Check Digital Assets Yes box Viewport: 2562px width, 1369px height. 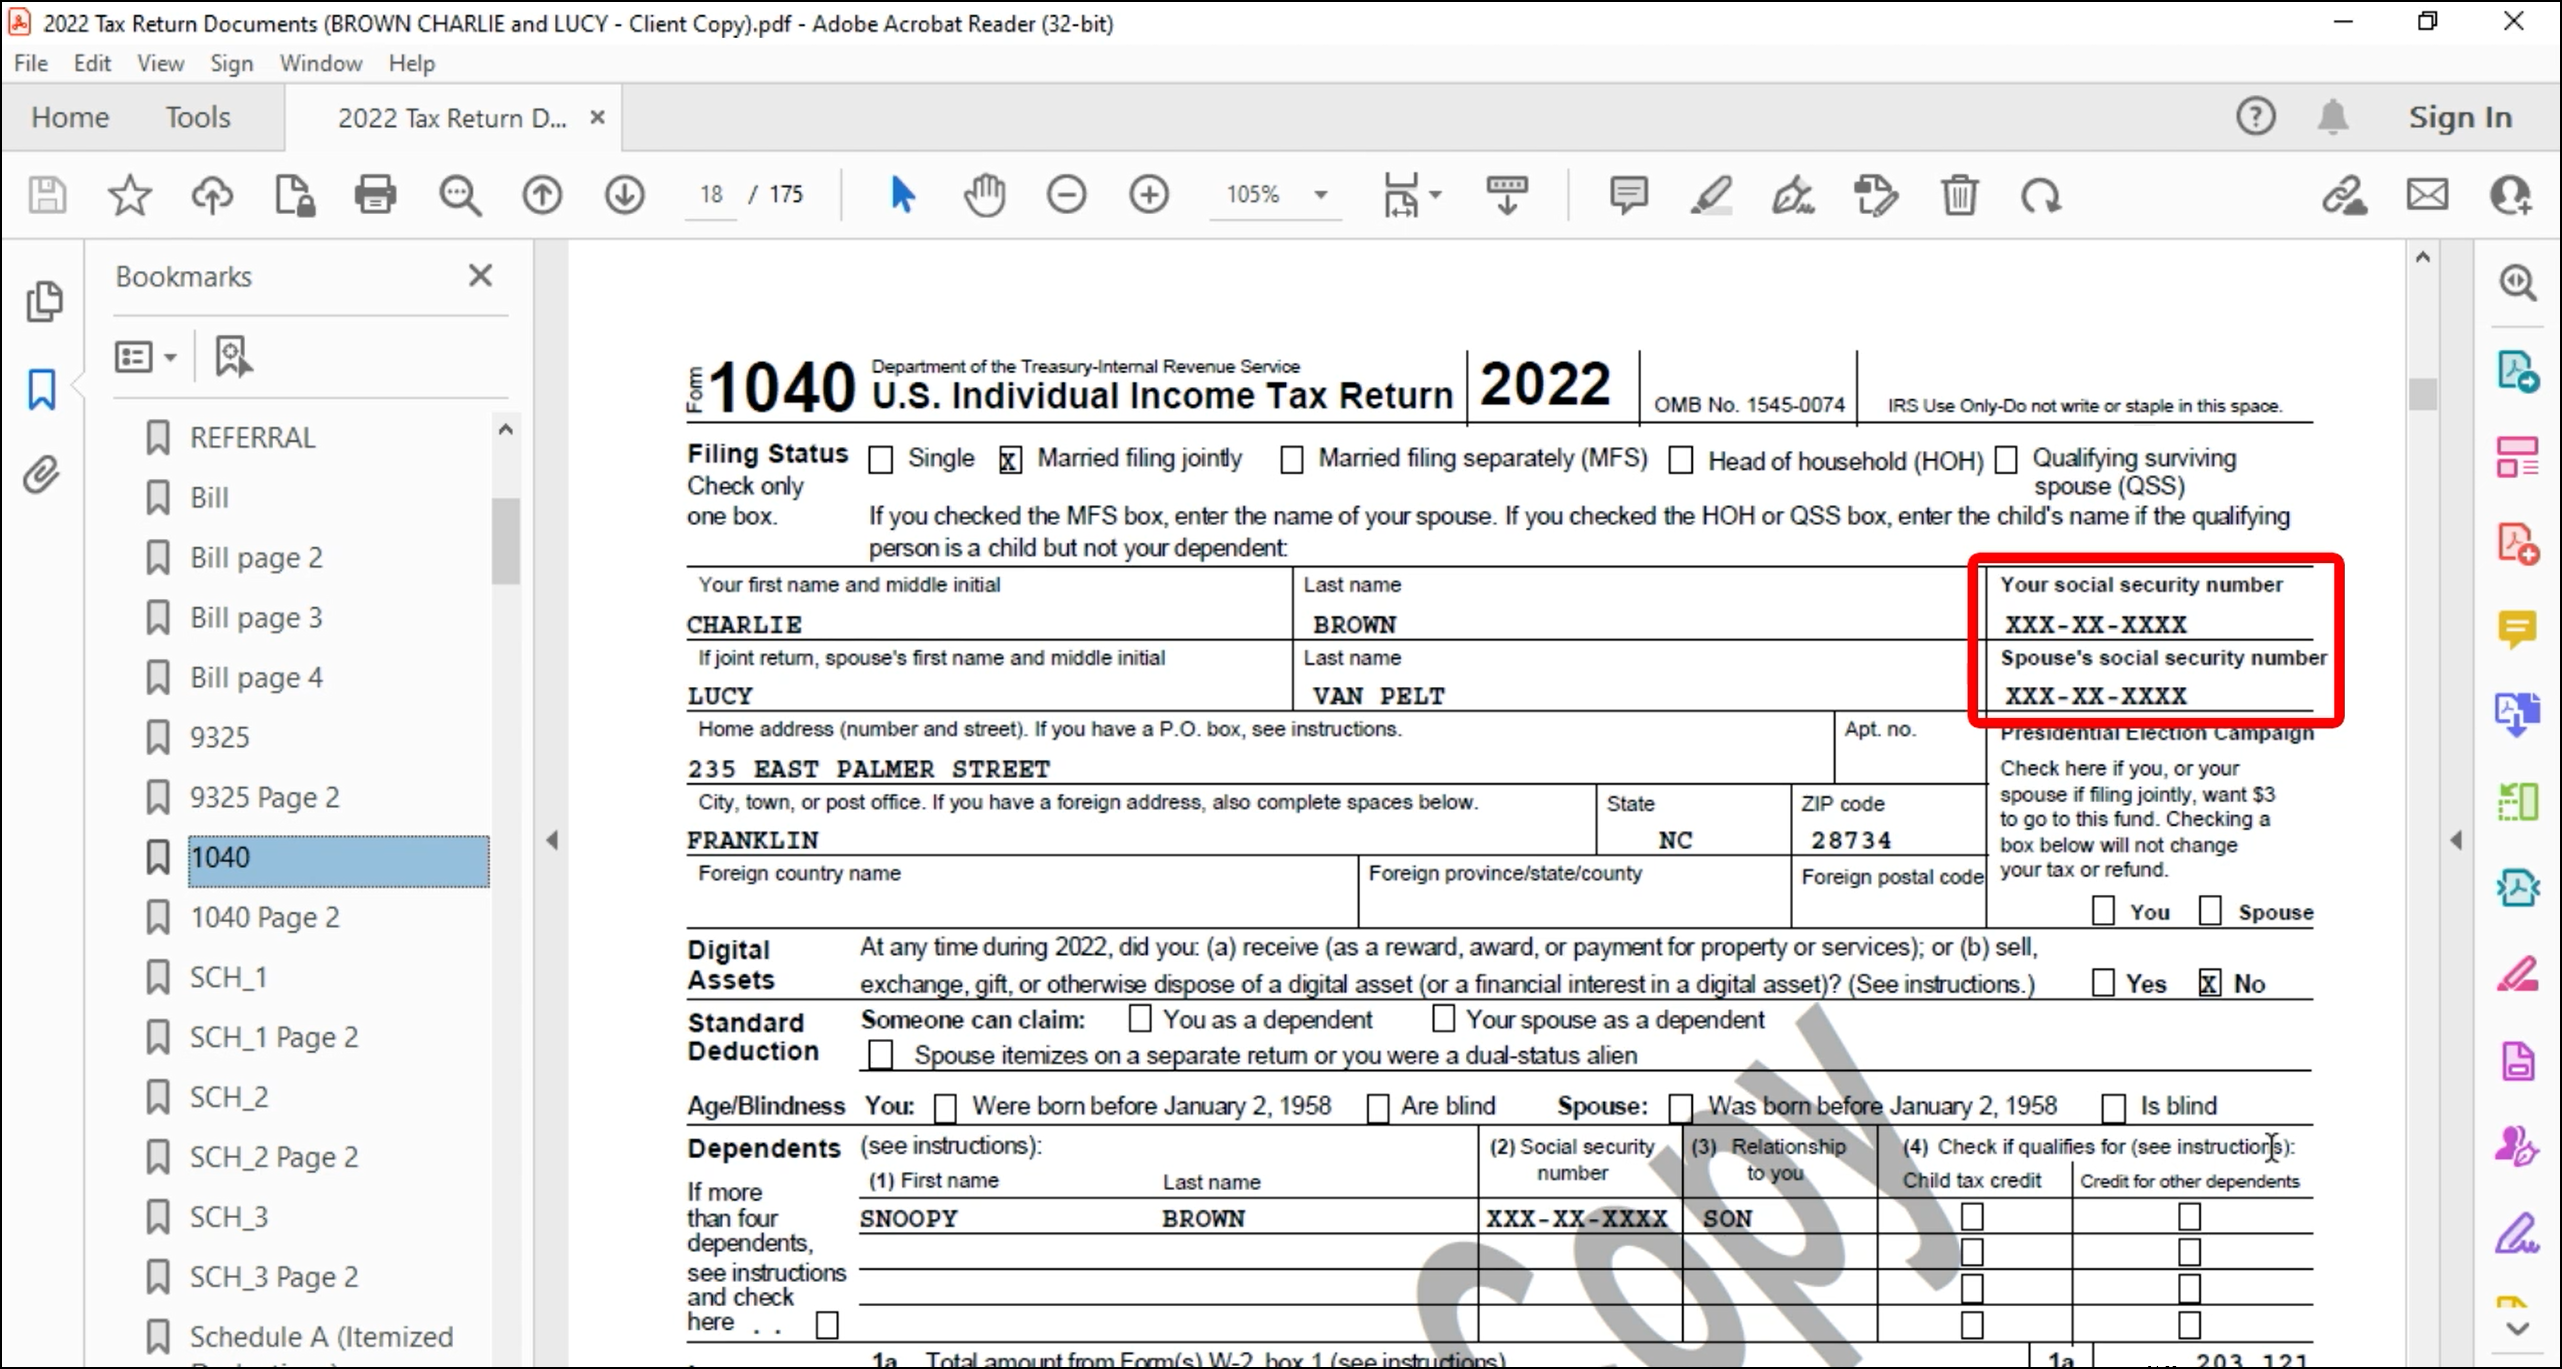tap(2103, 983)
